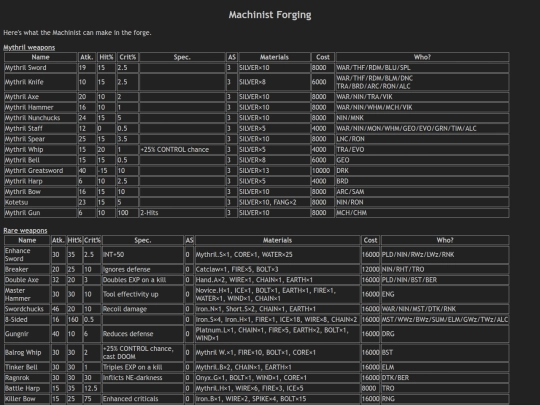Screen dimensions: 540x405
Task: Click the 8000 cost for Battle Harp
Action: [x=370, y=388]
